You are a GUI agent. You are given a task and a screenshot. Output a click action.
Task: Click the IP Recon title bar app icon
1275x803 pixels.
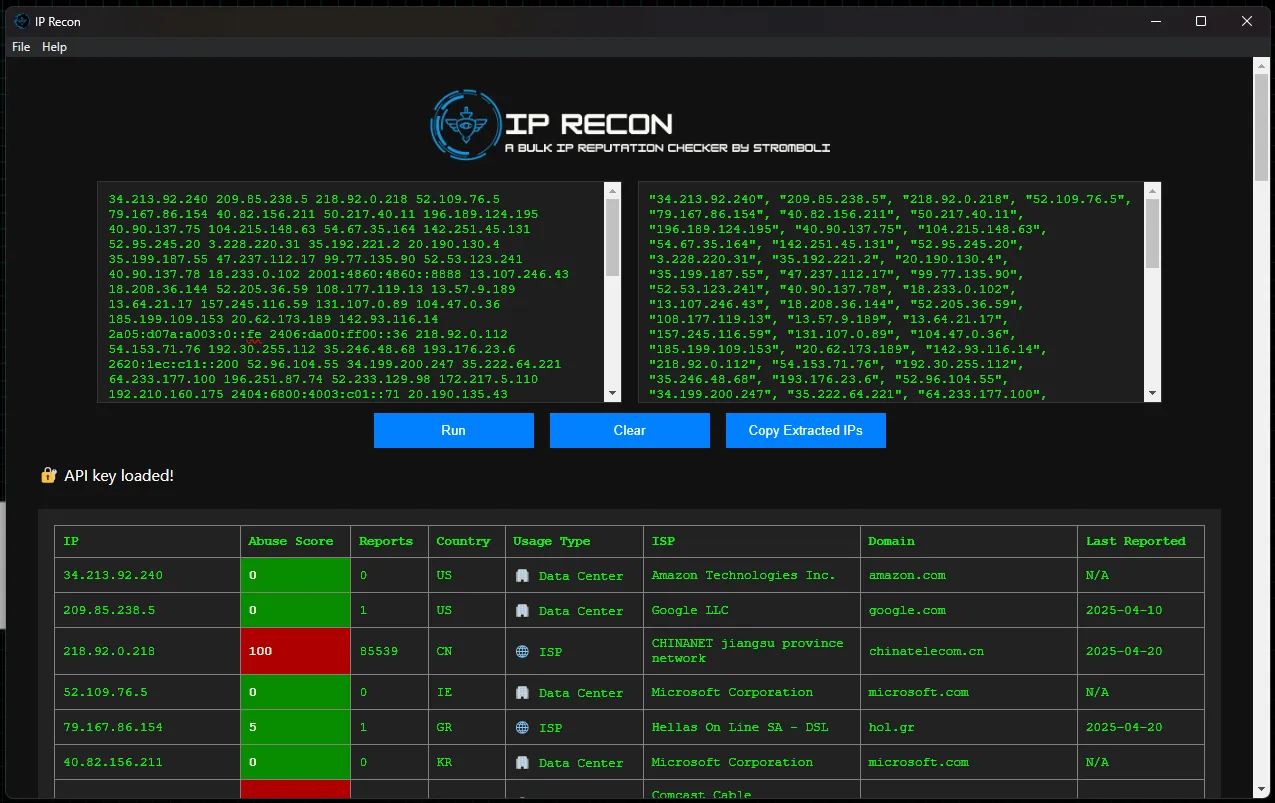point(21,21)
